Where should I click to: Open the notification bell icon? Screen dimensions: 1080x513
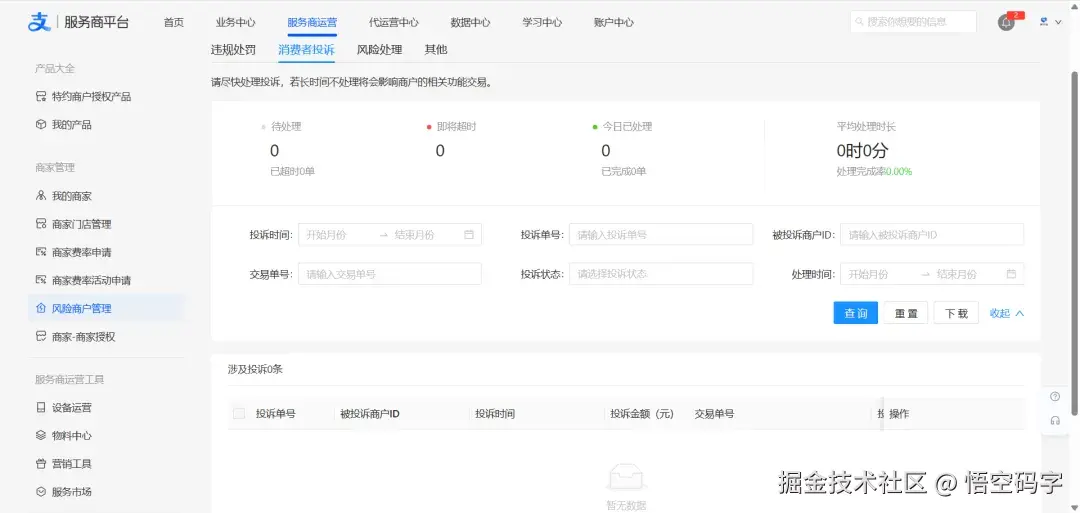click(x=1006, y=22)
